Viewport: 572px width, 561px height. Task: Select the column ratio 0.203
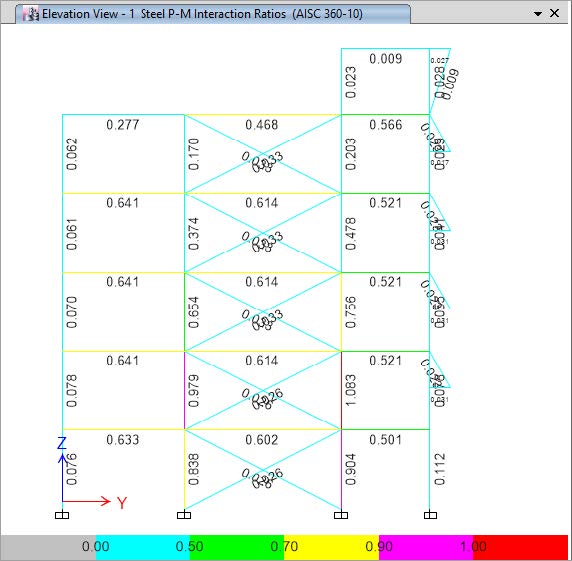tap(351, 154)
